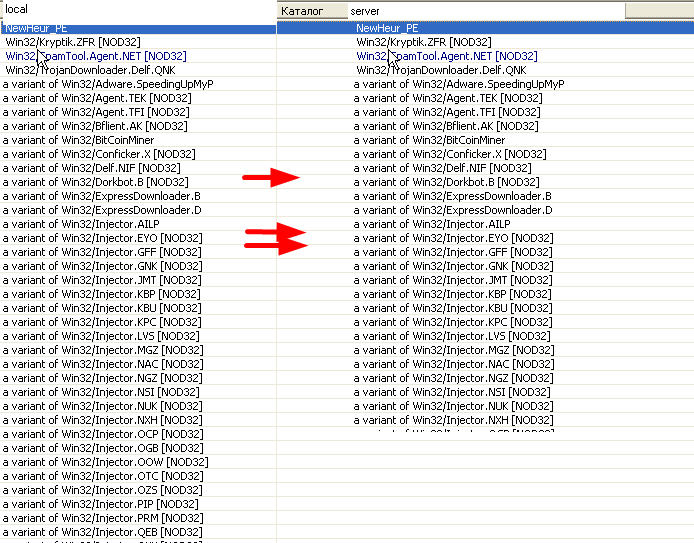Select Win32/Injector.NUK in local panel
Image resolution: width=694 pixels, height=543 pixels.
click(102, 407)
